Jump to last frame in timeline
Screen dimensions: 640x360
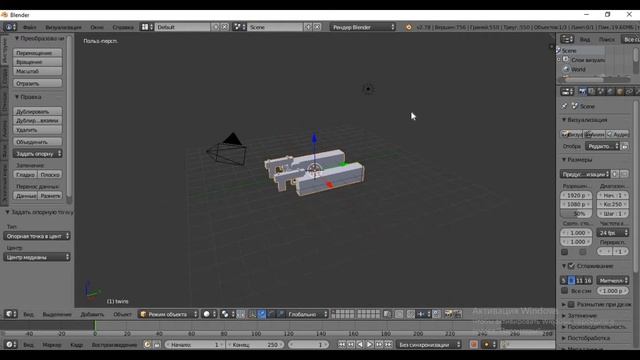point(388,344)
